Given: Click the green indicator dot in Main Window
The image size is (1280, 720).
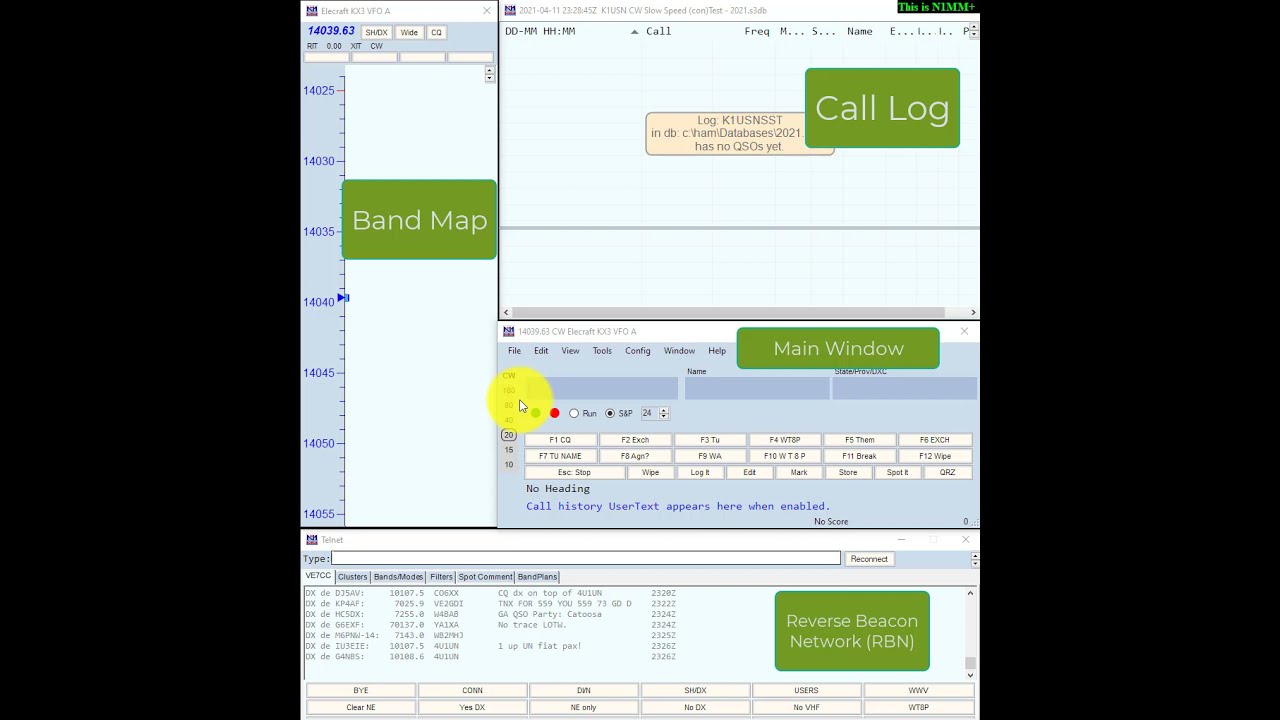Looking at the screenshot, I should click(535, 413).
